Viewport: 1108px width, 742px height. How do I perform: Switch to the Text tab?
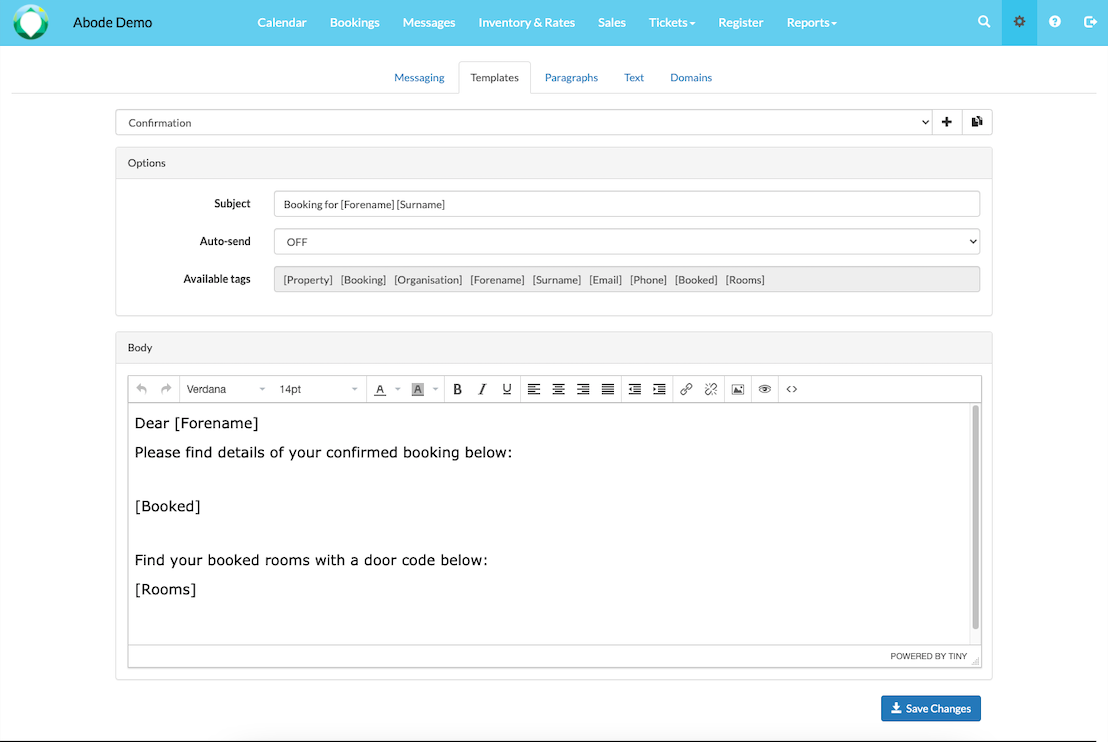[x=634, y=78]
